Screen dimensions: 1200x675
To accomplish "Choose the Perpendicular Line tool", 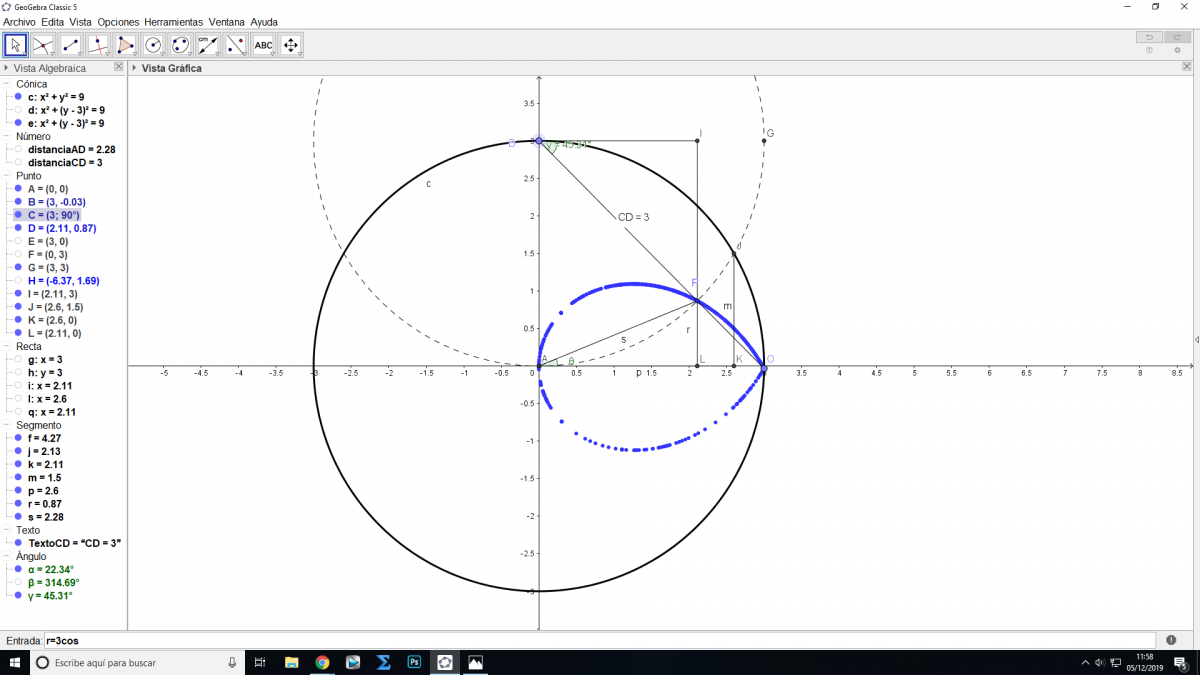I will (98, 45).
